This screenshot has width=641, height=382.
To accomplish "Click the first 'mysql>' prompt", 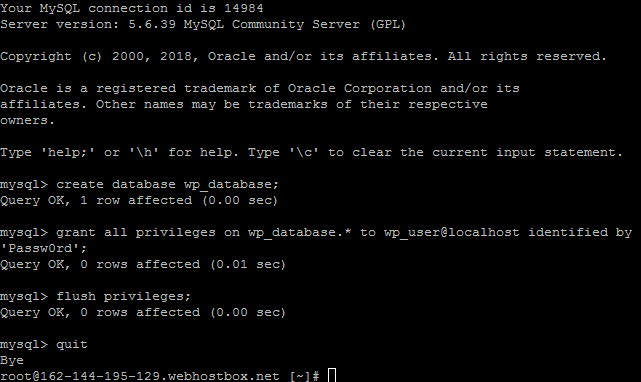I will tap(24, 184).
